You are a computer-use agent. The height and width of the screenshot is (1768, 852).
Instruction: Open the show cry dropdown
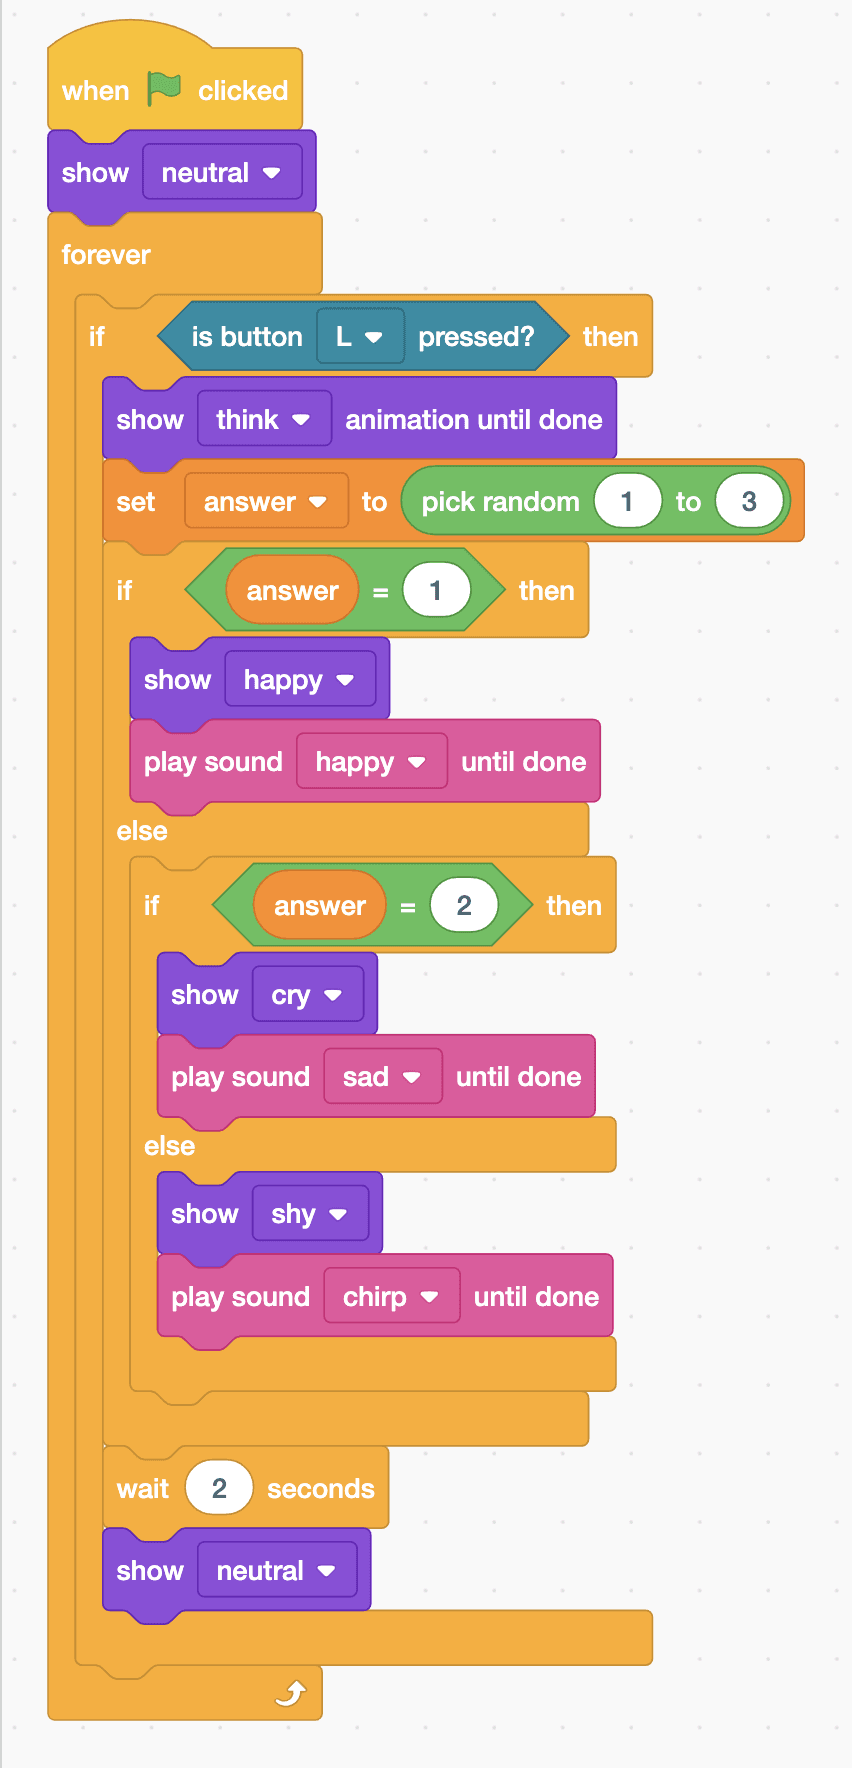[307, 994]
